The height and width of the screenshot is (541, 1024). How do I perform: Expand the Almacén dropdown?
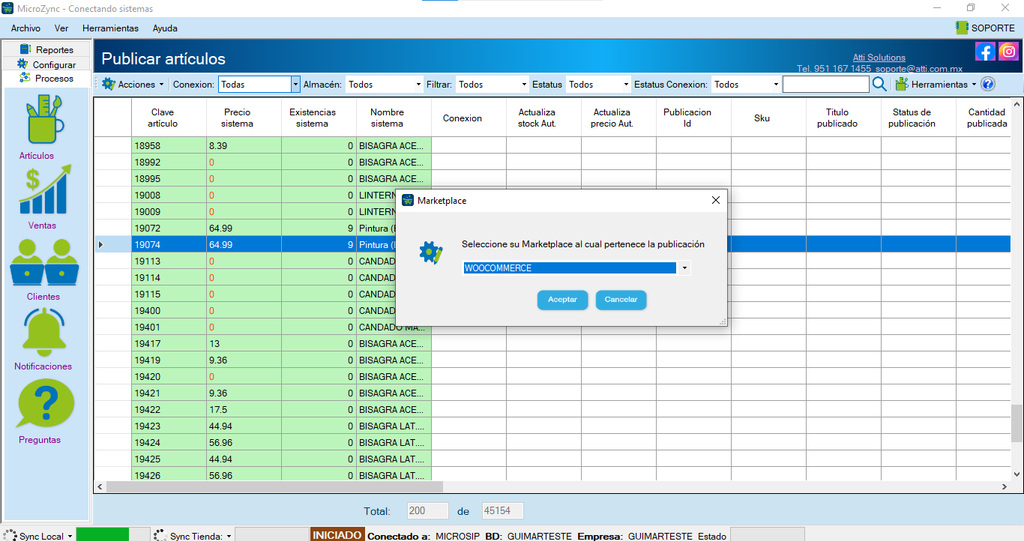tap(418, 84)
